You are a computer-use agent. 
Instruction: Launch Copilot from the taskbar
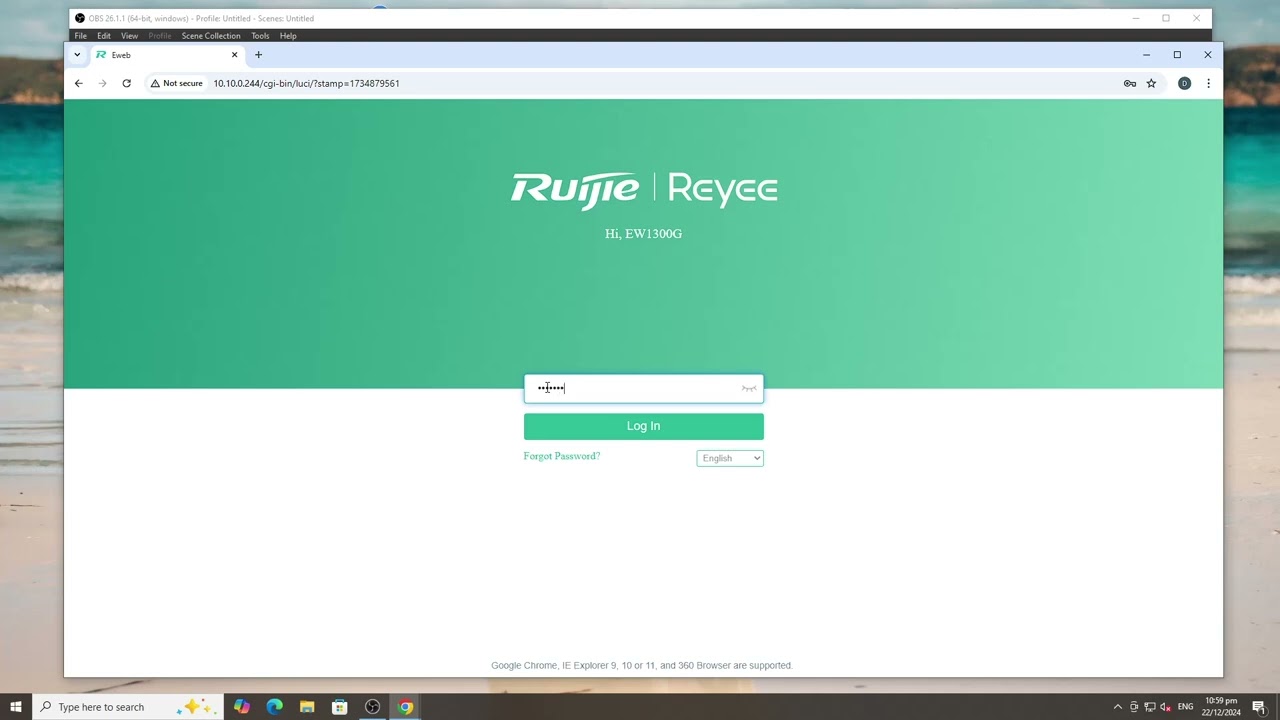point(242,707)
